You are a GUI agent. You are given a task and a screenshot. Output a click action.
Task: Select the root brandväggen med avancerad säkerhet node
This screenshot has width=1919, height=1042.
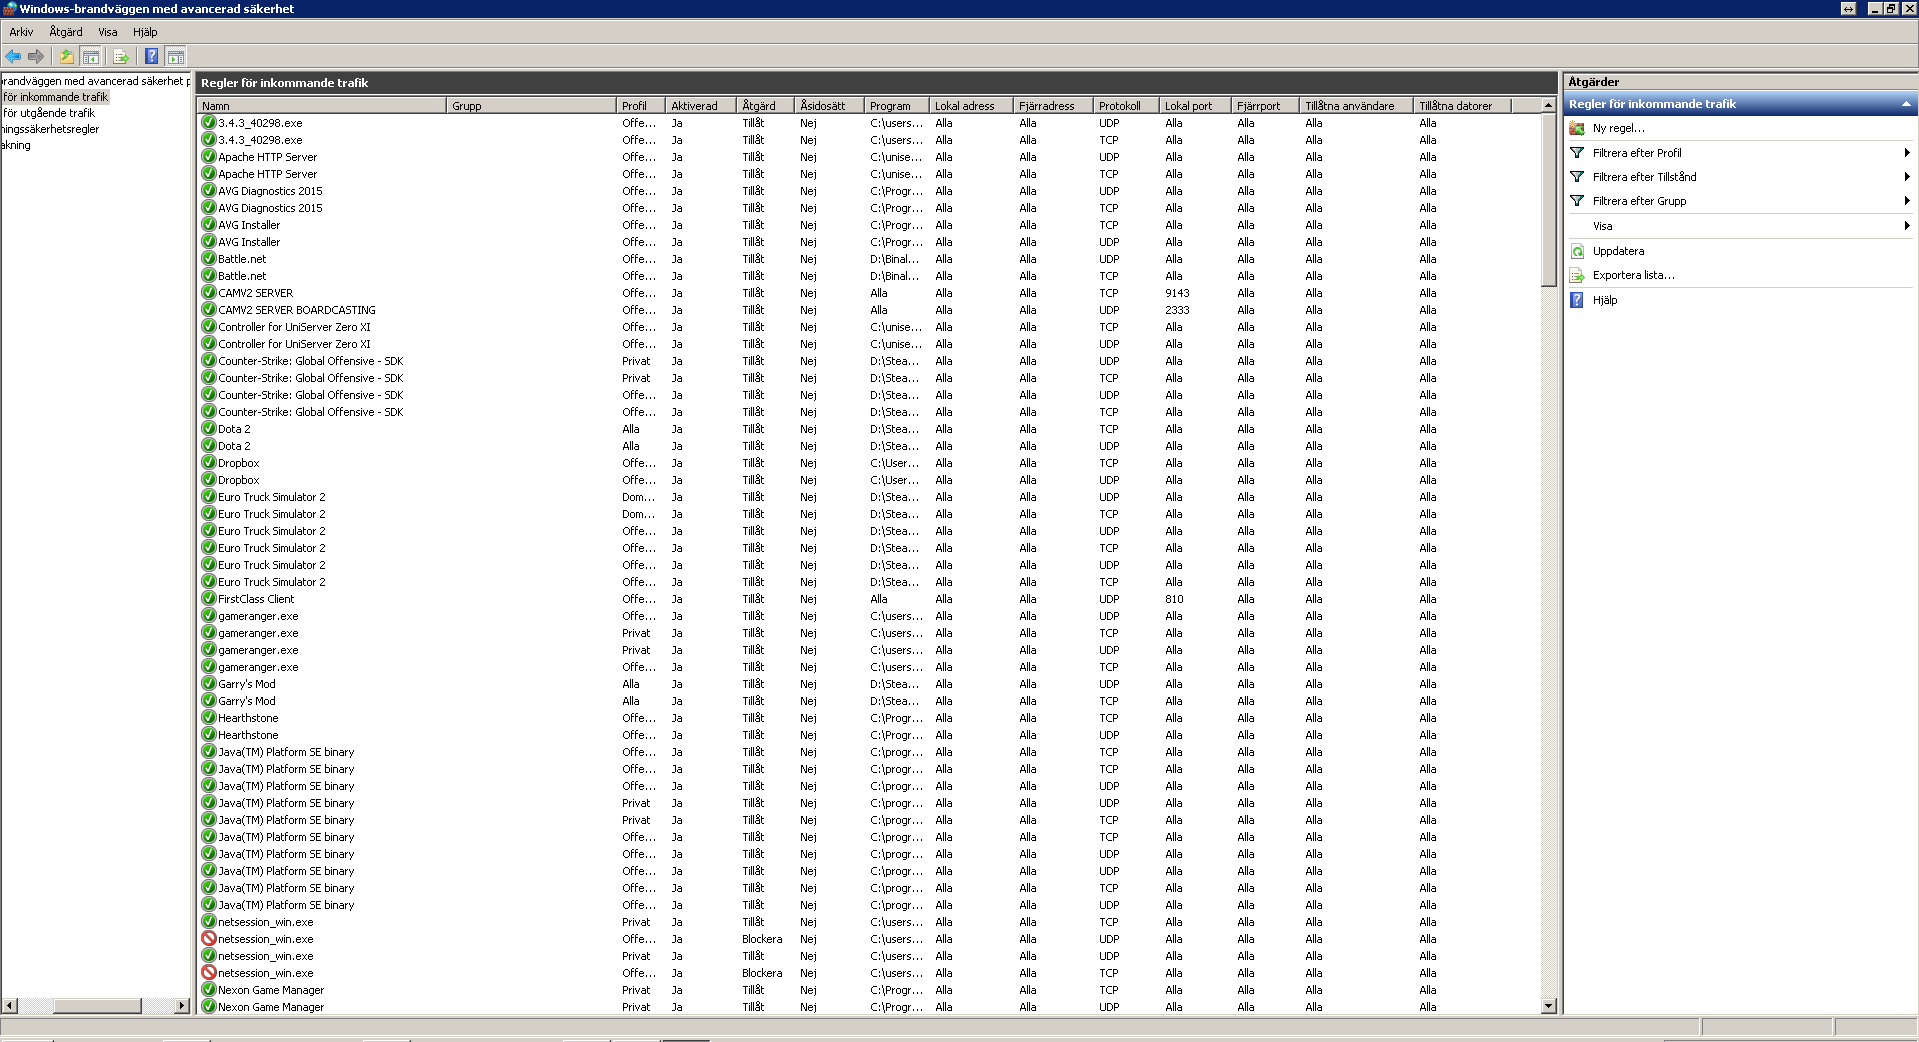click(96, 81)
